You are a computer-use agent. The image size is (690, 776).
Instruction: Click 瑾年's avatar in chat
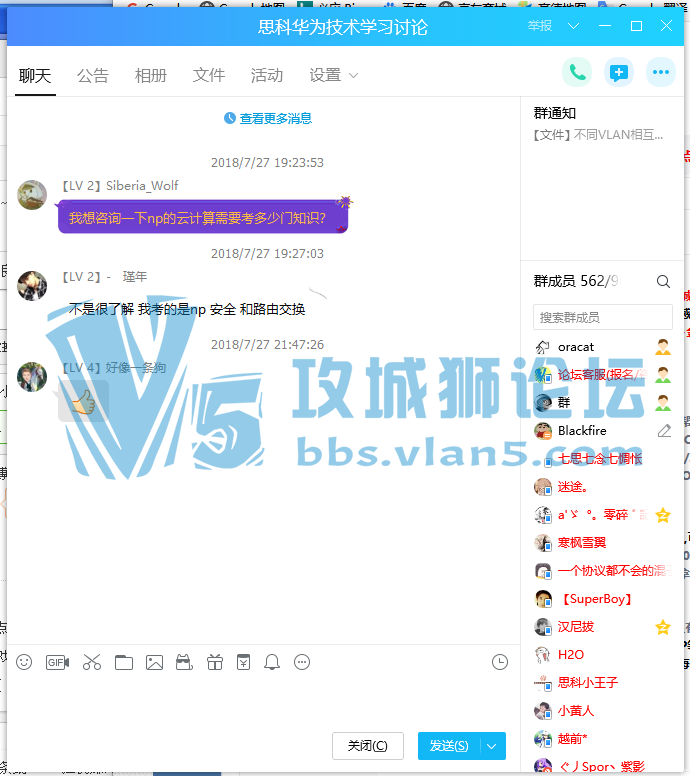click(32, 286)
